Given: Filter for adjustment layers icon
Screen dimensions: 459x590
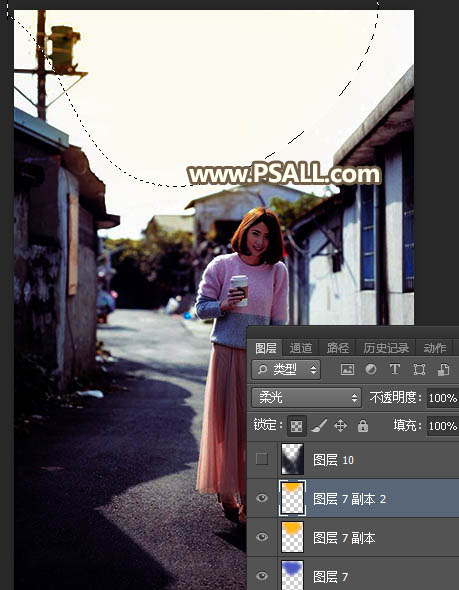Looking at the screenshot, I should click(371, 370).
